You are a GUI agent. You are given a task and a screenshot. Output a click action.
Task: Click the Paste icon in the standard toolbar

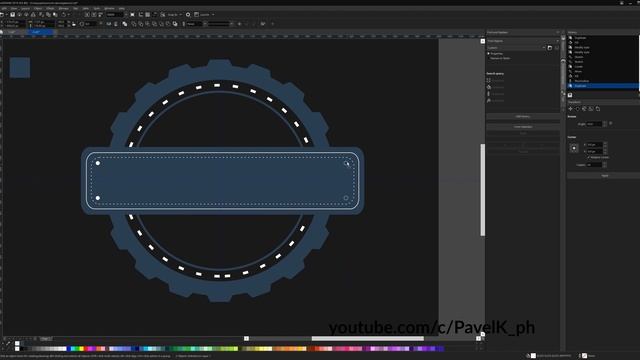pyautogui.click(x=55, y=15)
